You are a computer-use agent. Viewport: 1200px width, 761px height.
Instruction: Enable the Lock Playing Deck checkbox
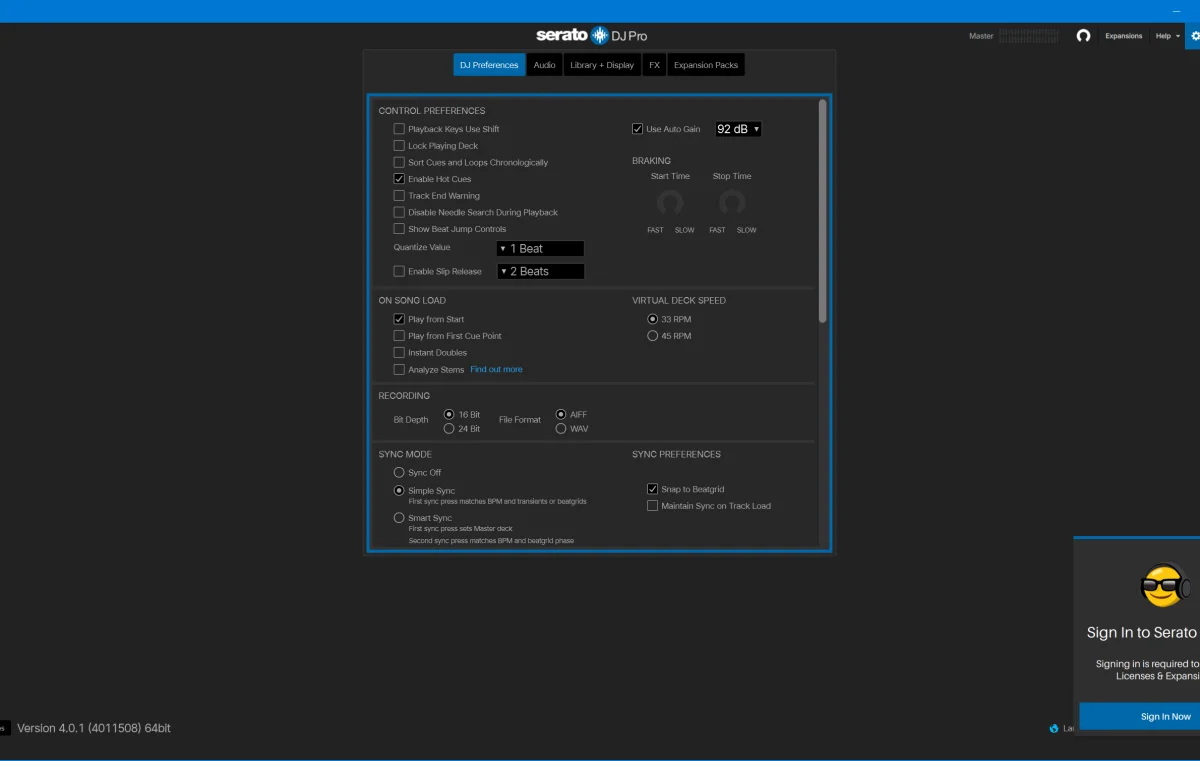399,146
